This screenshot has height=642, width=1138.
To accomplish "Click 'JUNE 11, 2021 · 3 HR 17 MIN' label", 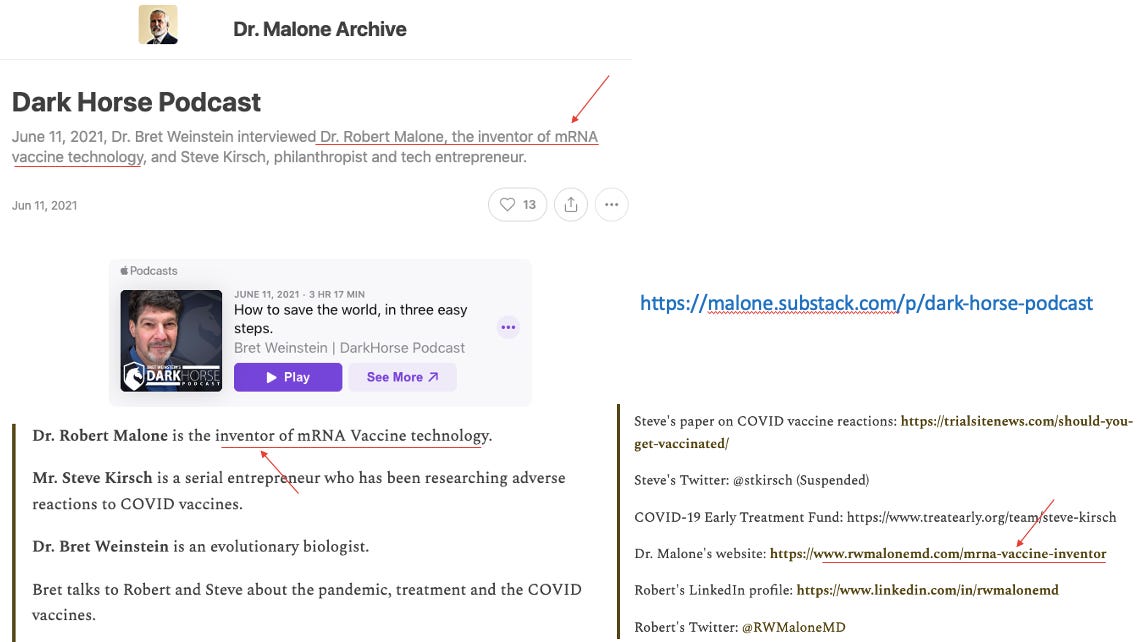I will [299, 295].
